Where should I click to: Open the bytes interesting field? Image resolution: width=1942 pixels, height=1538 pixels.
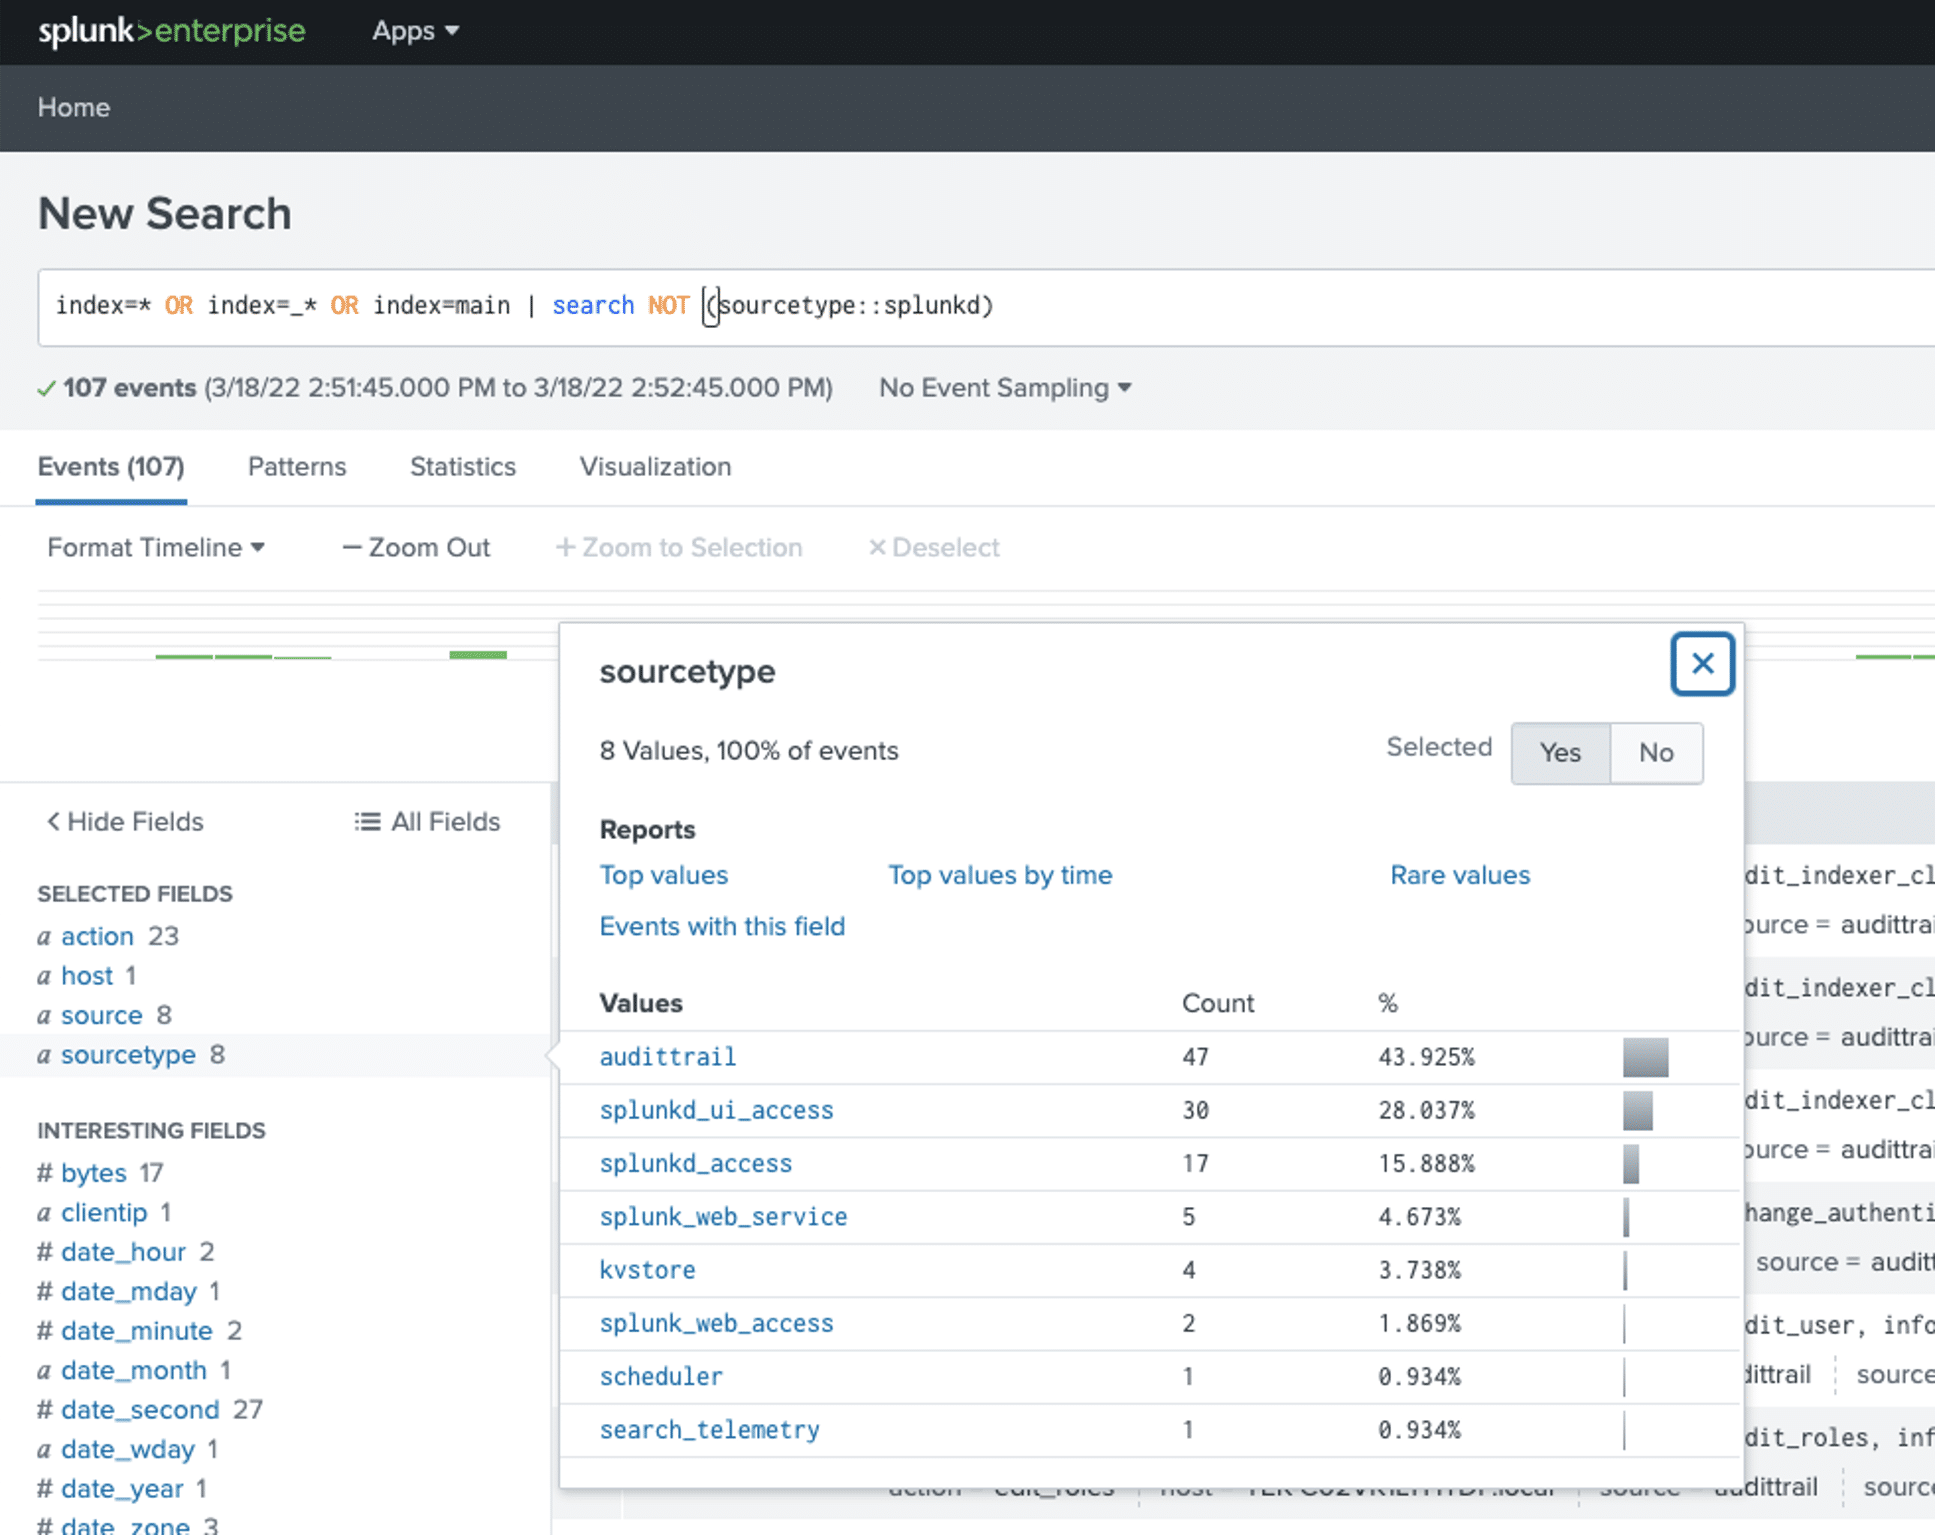coord(94,1173)
